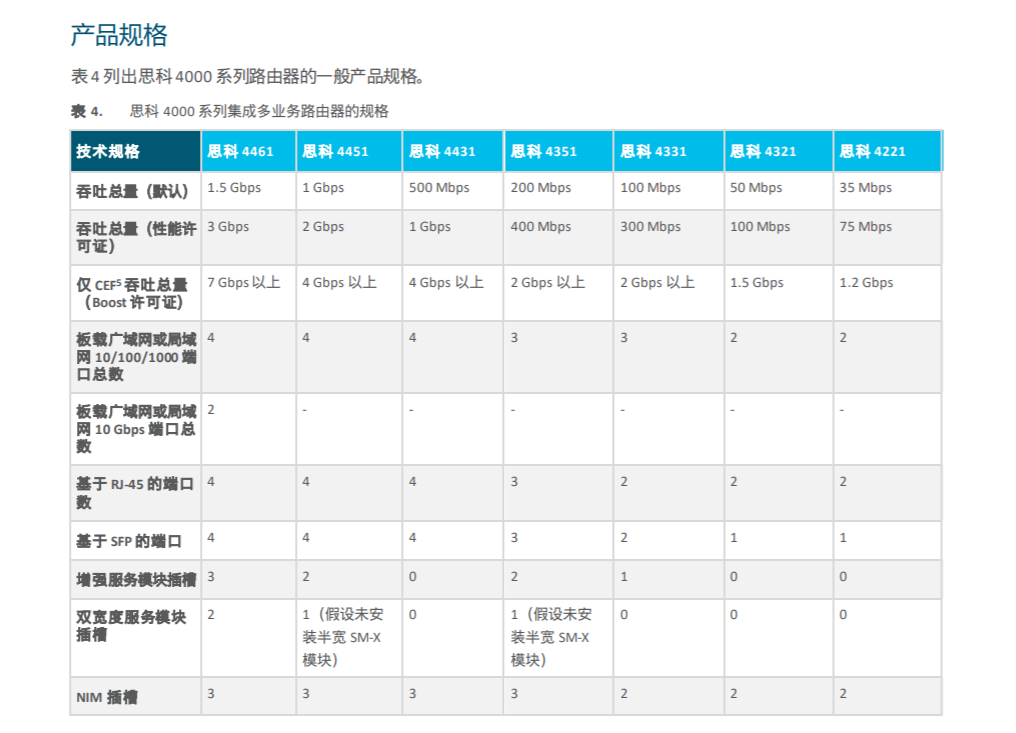Image resolution: width=1016 pixels, height=733 pixels.
Task: Select the 吞吐总量（性能许可证）row label
Action: pos(136,237)
